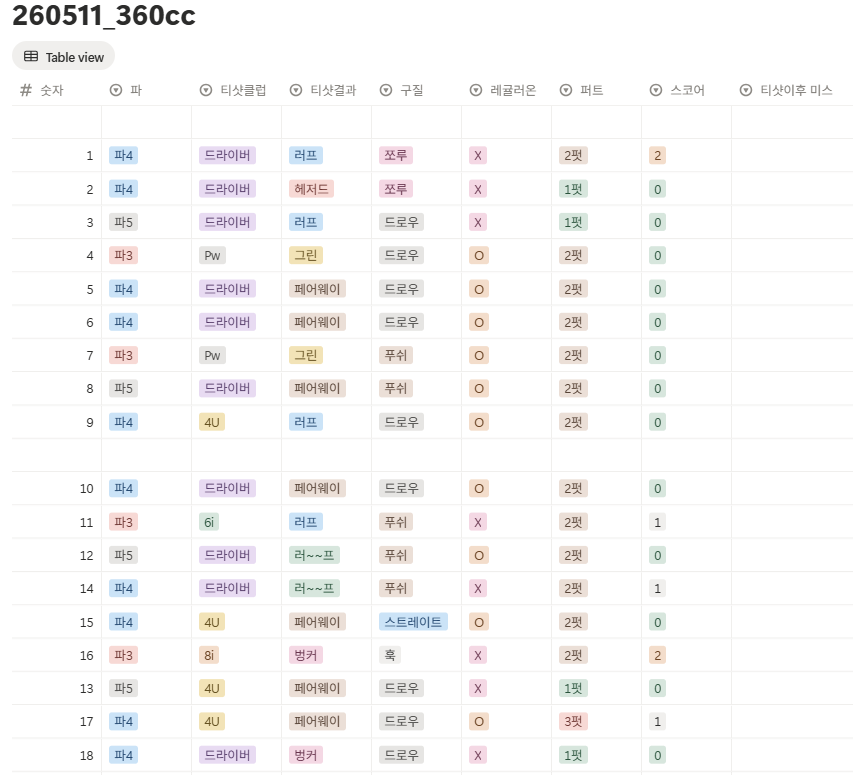
Task: Click the 러프 tag in row 9
Action: click(306, 422)
